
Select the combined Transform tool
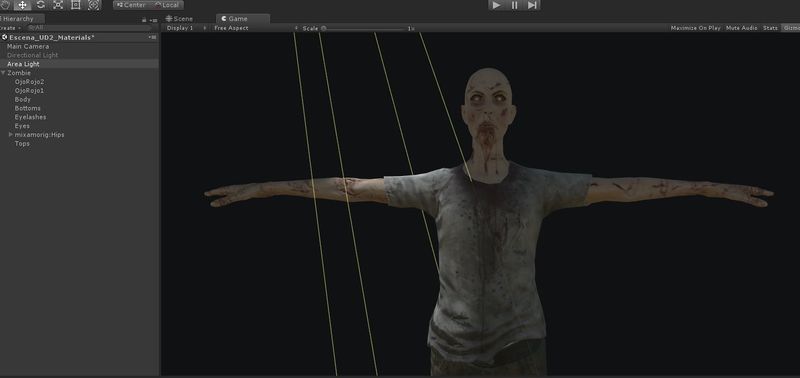click(x=94, y=5)
